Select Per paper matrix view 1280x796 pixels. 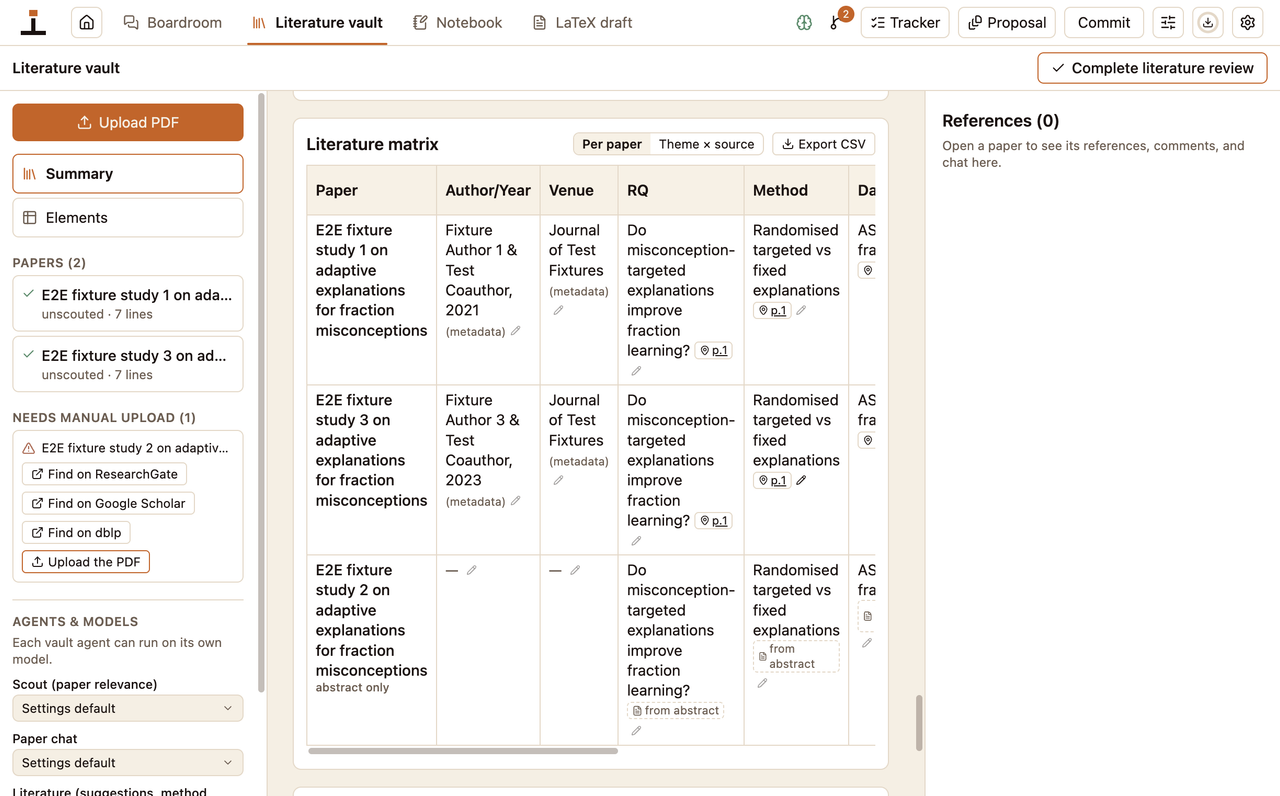point(612,144)
